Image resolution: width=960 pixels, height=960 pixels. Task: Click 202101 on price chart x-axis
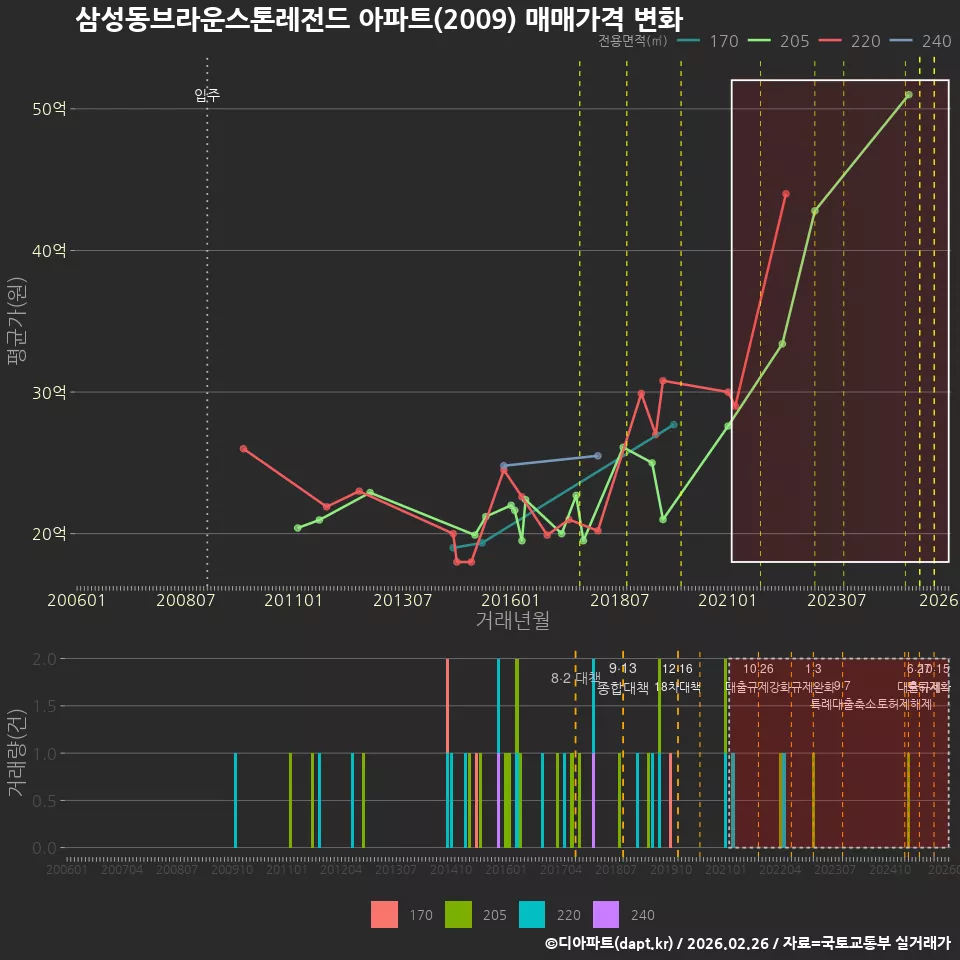click(727, 600)
